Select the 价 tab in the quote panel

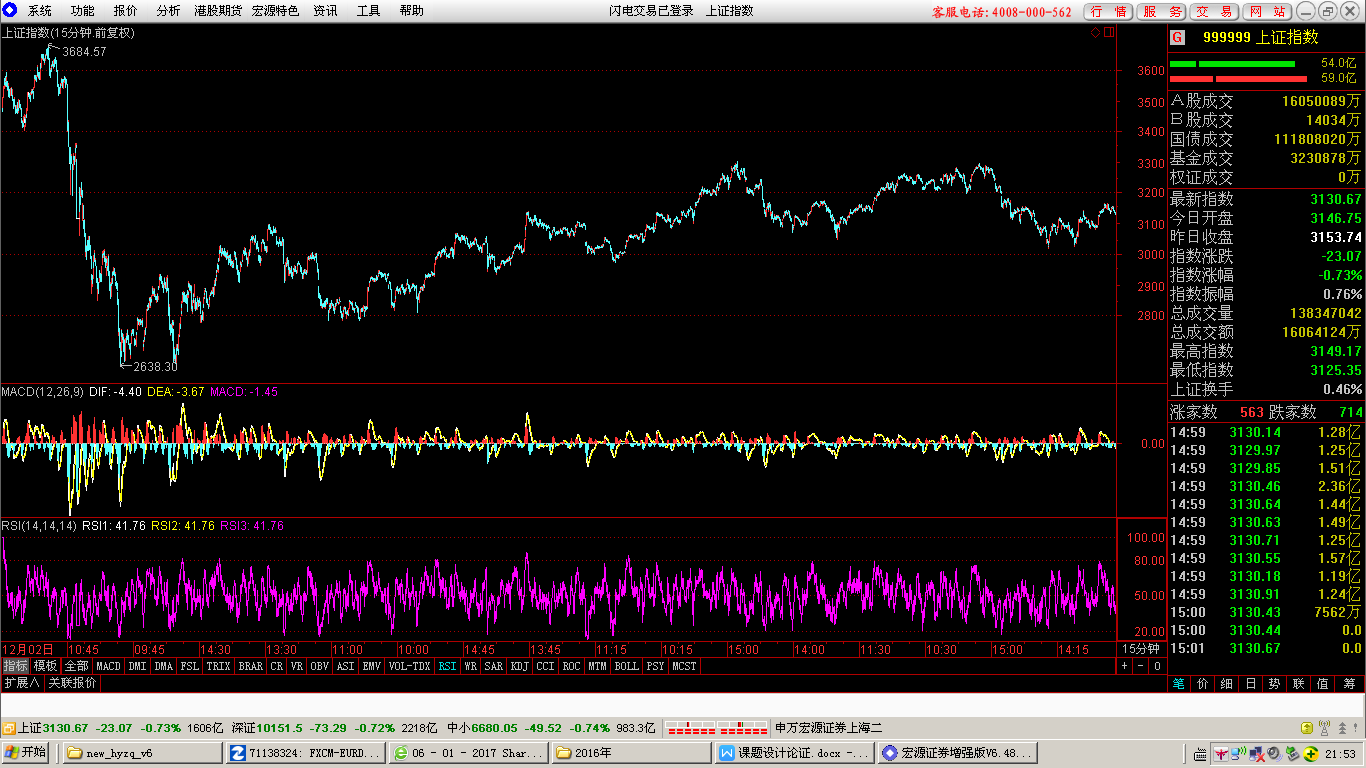(x=1202, y=683)
